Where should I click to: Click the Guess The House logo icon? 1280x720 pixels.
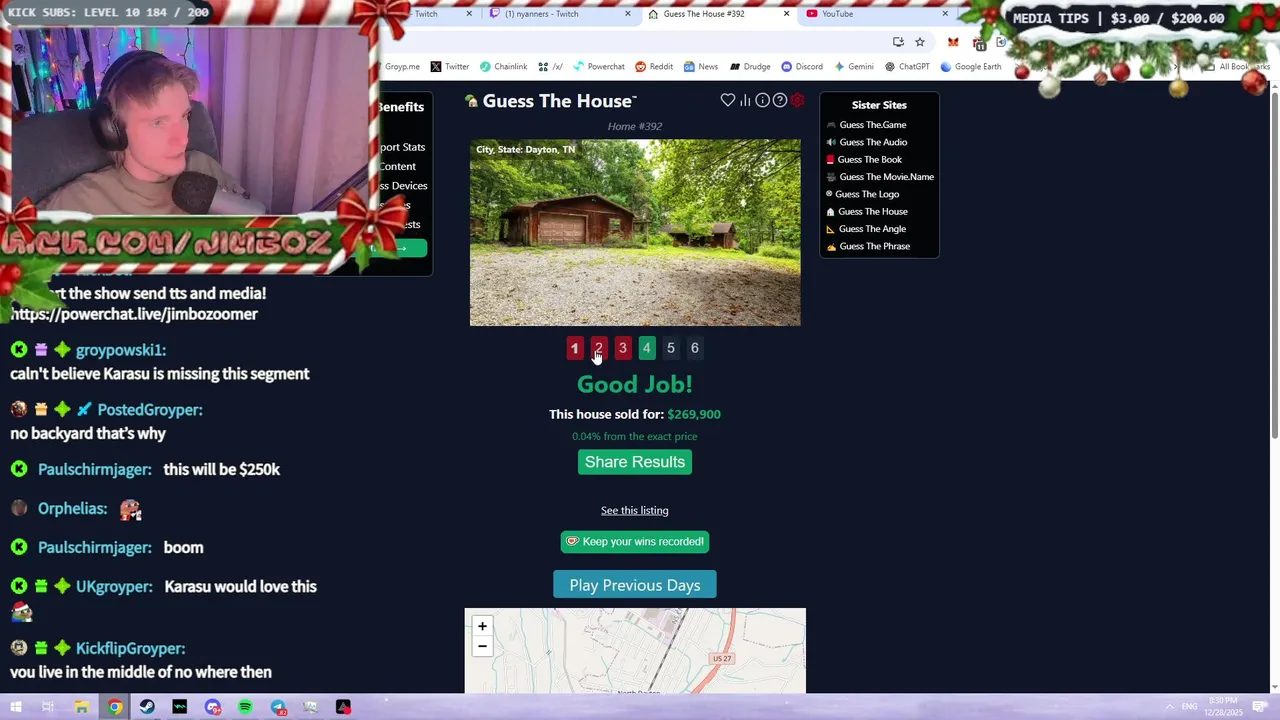[471, 101]
